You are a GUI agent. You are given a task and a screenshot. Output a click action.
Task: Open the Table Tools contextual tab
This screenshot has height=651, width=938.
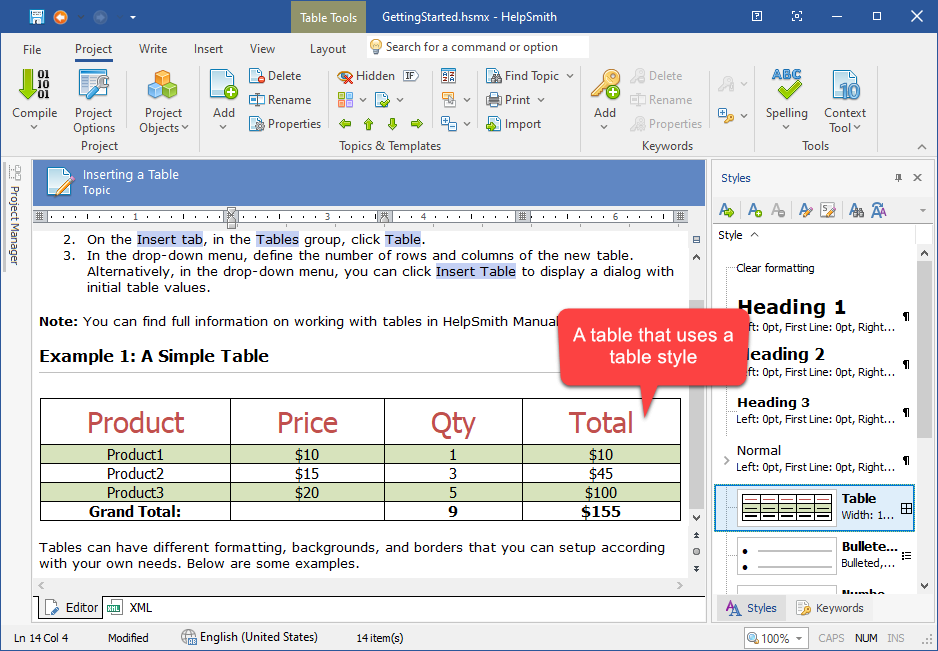coord(328,17)
